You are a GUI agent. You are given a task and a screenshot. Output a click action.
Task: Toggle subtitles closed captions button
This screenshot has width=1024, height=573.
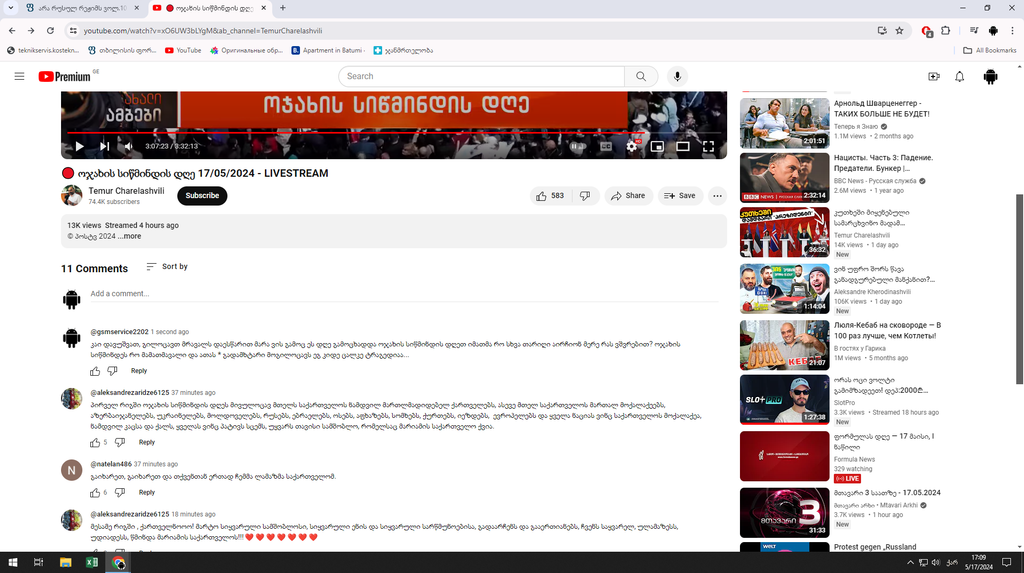pyautogui.click(x=606, y=146)
